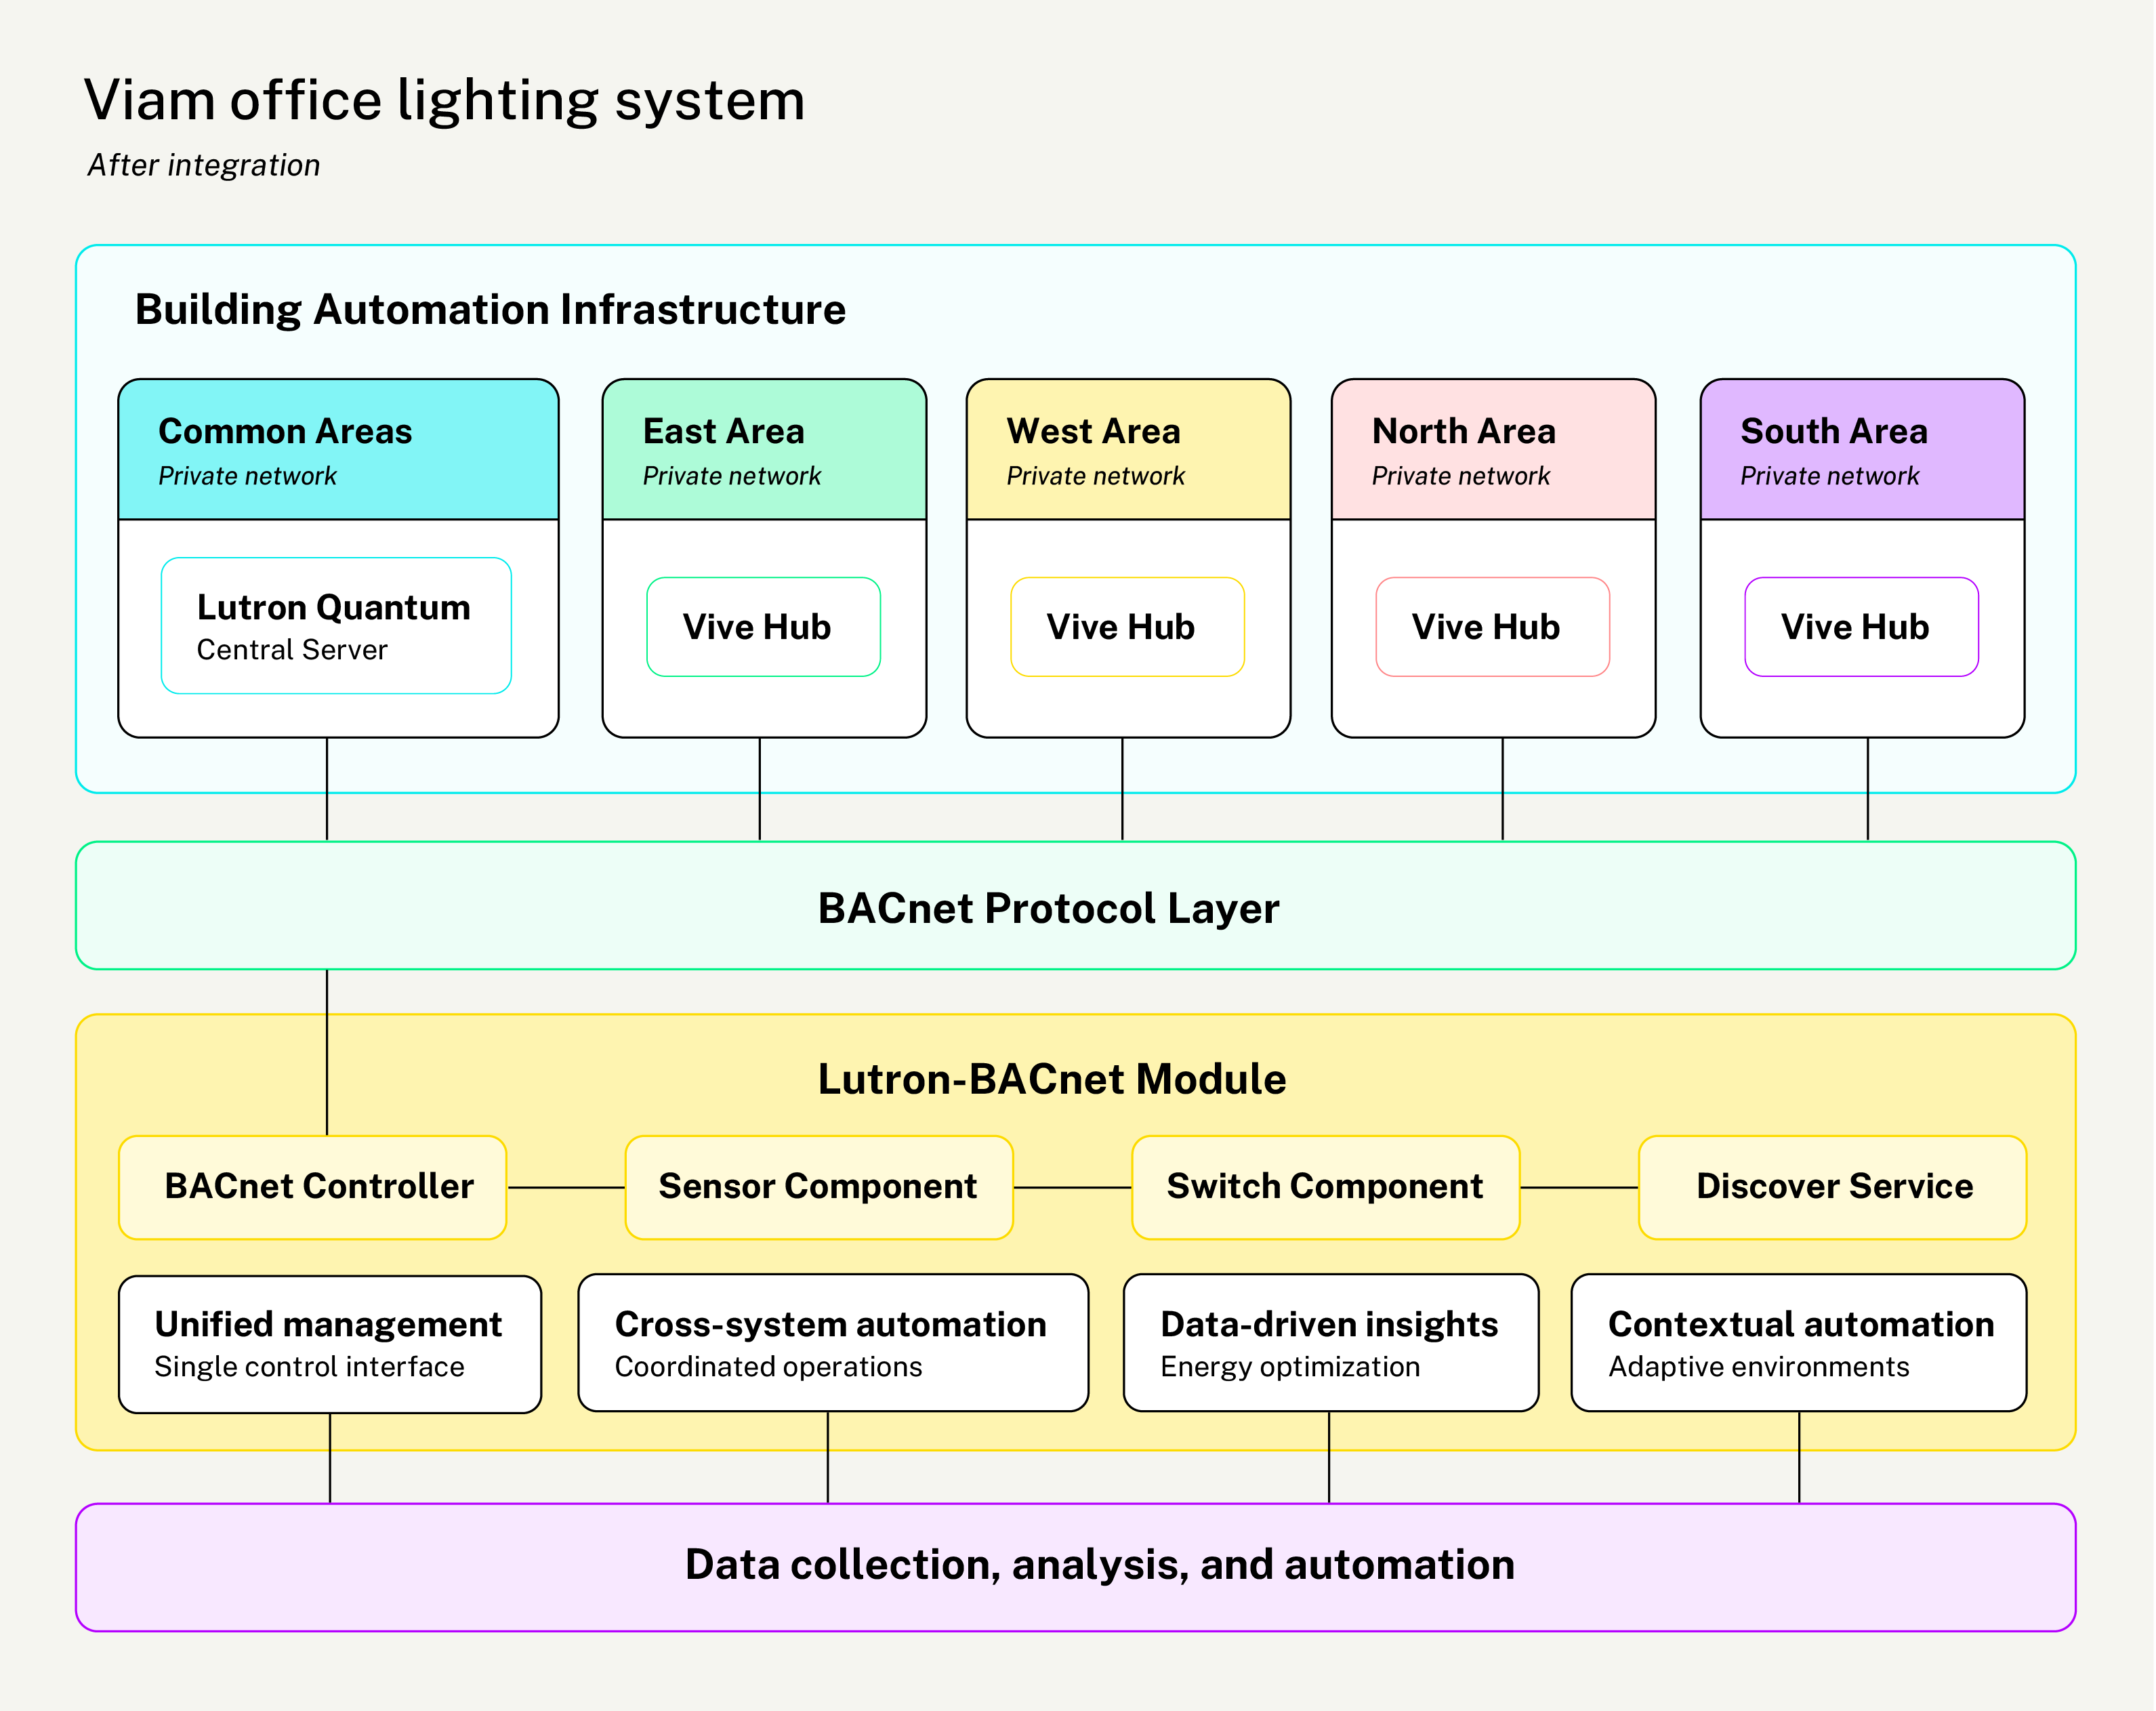This screenshot has height=1711, width=2156.
Task: Click the West Area header block
Action: click(1128, 449)
